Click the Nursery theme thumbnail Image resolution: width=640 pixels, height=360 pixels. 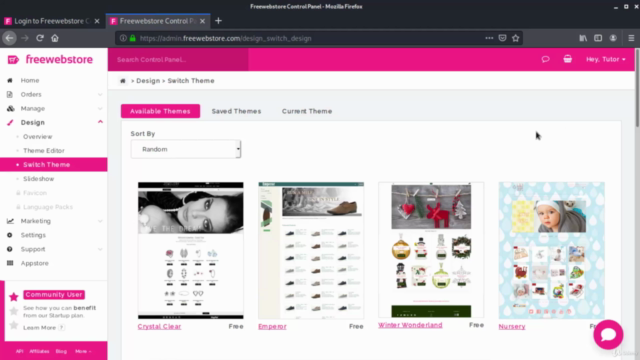[x=551, y=251]
